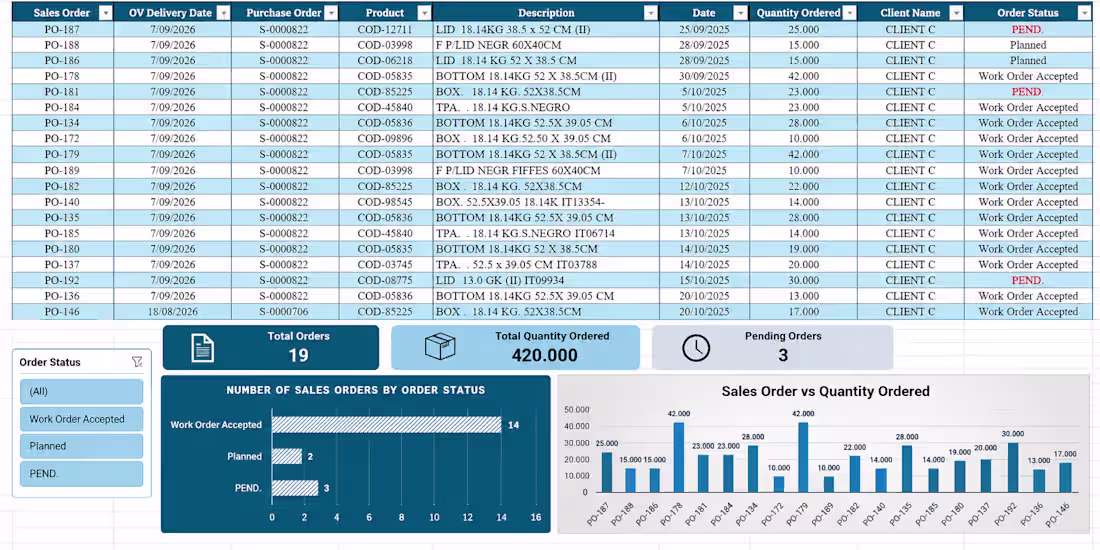Click the PEND. status in PO-187 row
Viewport: 1100px width, 550px height.
tap(1028, 29)
